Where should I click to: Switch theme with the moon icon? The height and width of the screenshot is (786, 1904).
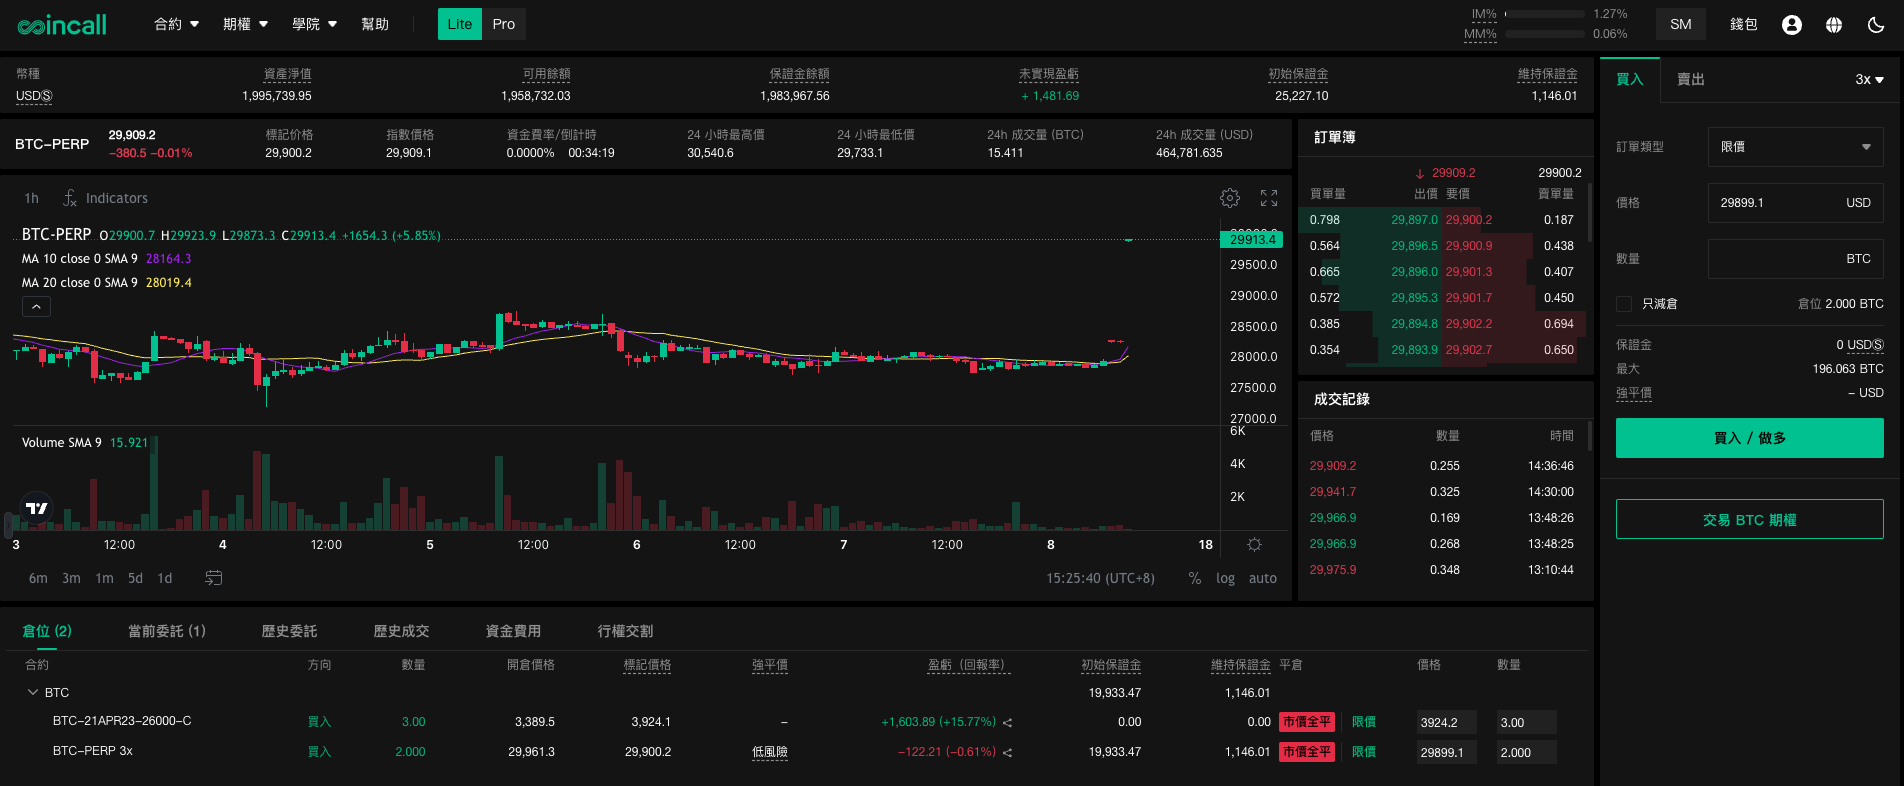click(x=1876, y=25)
